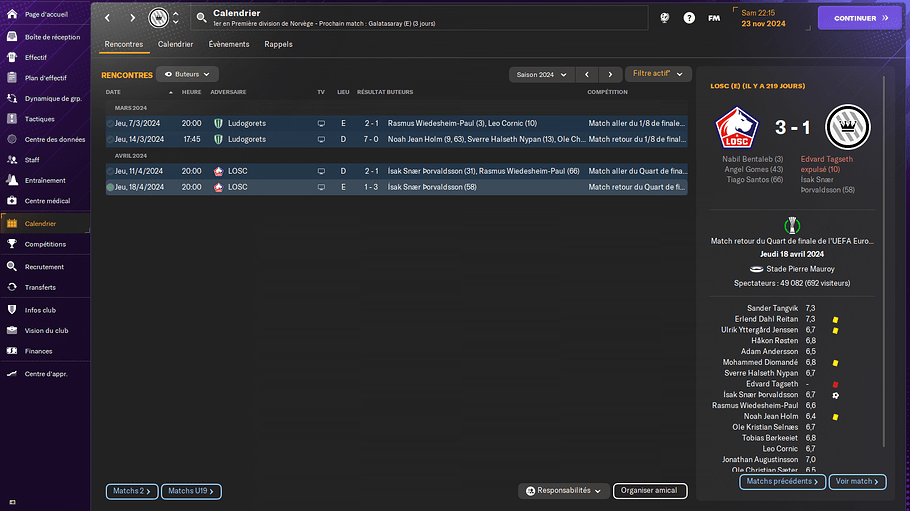Open Effectif squad shirt icon

pos(12,57)
